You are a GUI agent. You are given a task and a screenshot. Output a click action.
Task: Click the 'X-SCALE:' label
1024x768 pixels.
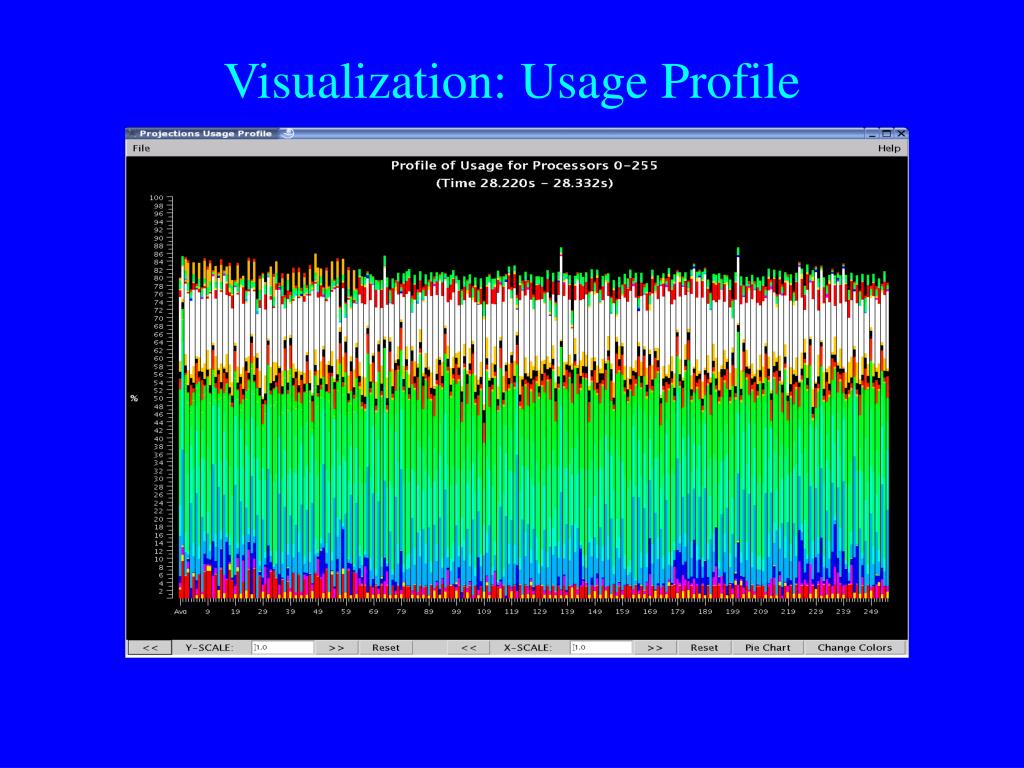click(528, 648)
